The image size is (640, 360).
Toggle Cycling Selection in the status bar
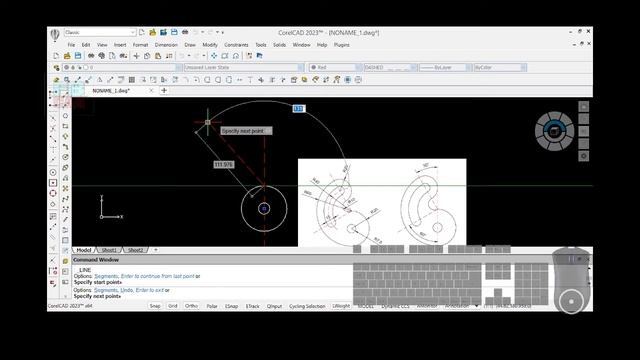click(x=307, y=306)
